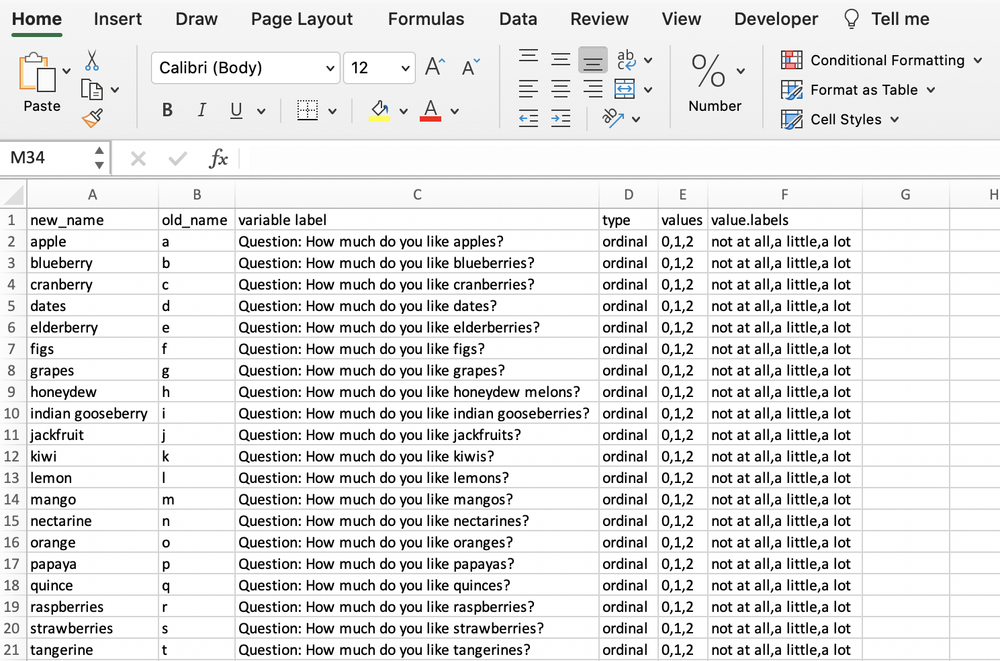The height and width of the screenshot is (661, 1000).
Task: Toggle center text alignment
Action: pyautogui.click(x=560, y=89)
